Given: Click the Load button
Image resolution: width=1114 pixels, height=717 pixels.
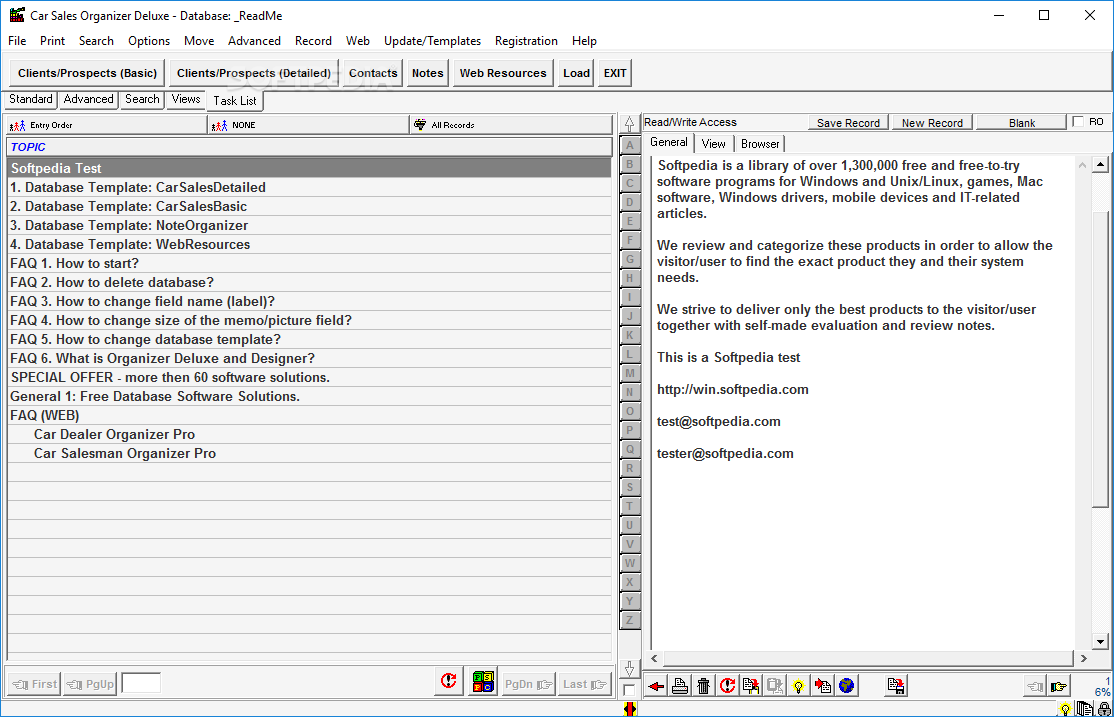Looking at the screenshot, I should tap(576, 72).
